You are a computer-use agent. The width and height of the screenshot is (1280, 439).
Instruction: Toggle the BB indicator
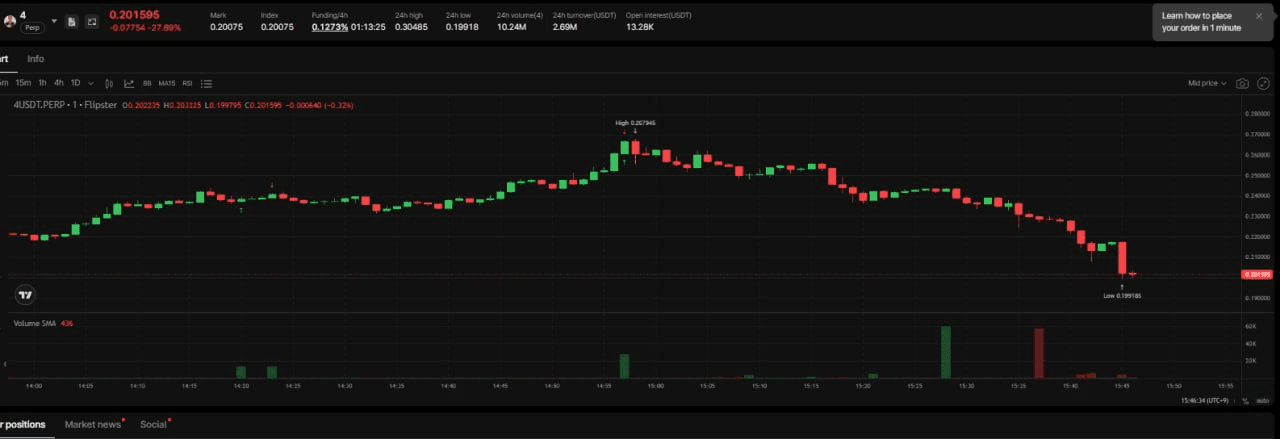coord(147,83)
